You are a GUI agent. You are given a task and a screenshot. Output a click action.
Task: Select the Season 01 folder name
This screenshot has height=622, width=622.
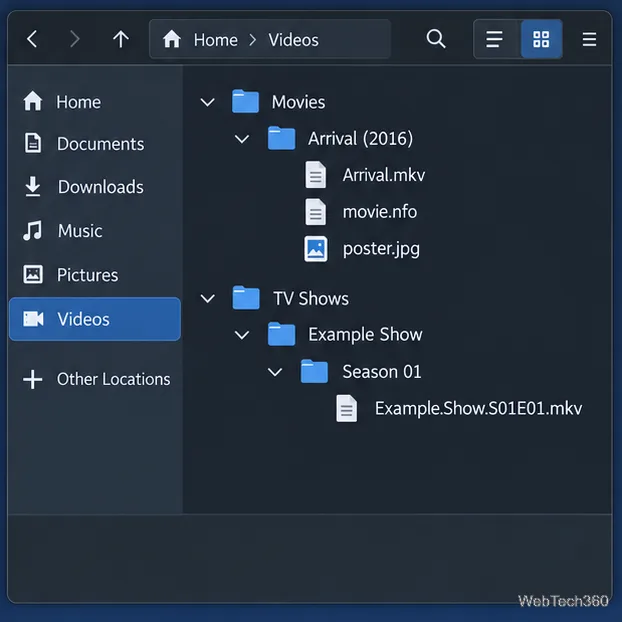pyautogui.click(x=382, y=372)
